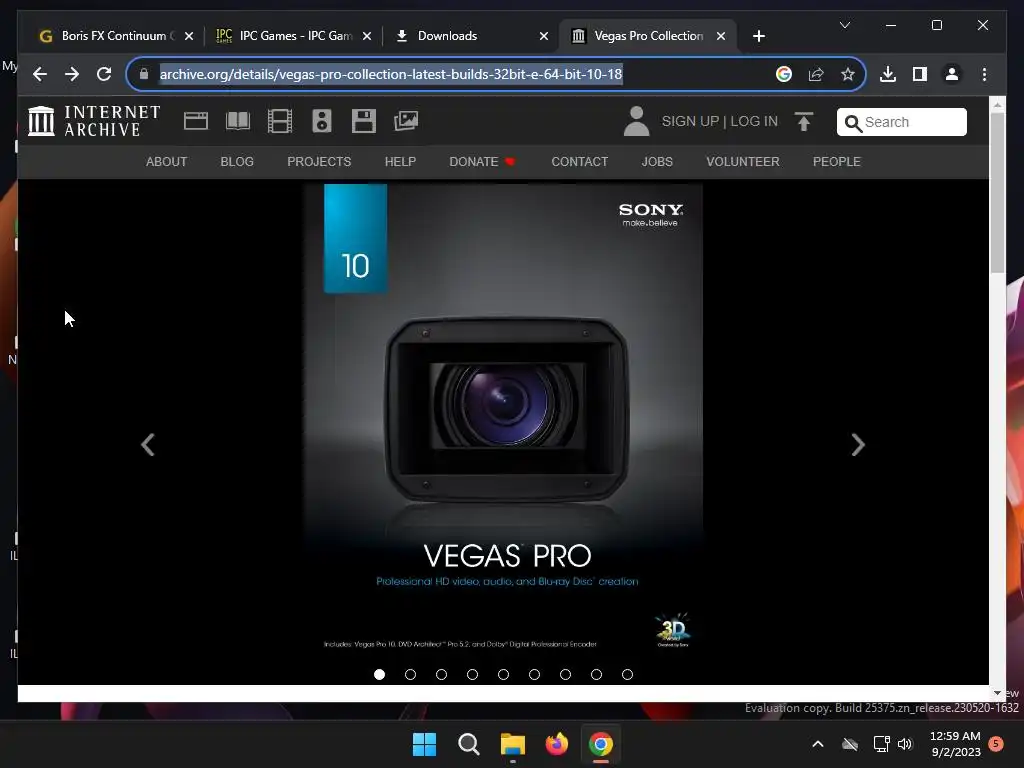The height and width of the screenshot is (768, 1024).
Task: Go forward with browser forward arrow
Action: tap(72, 74)
